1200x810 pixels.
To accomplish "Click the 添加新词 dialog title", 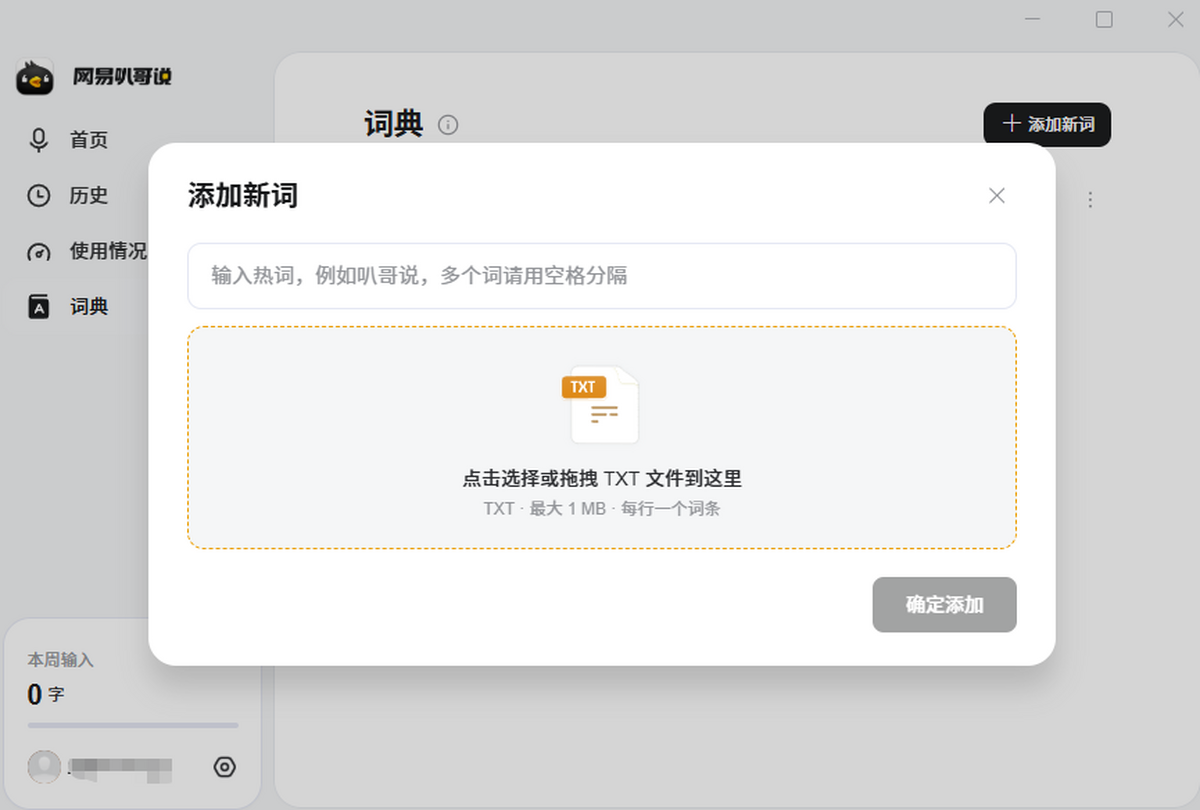I will (243, 196).
